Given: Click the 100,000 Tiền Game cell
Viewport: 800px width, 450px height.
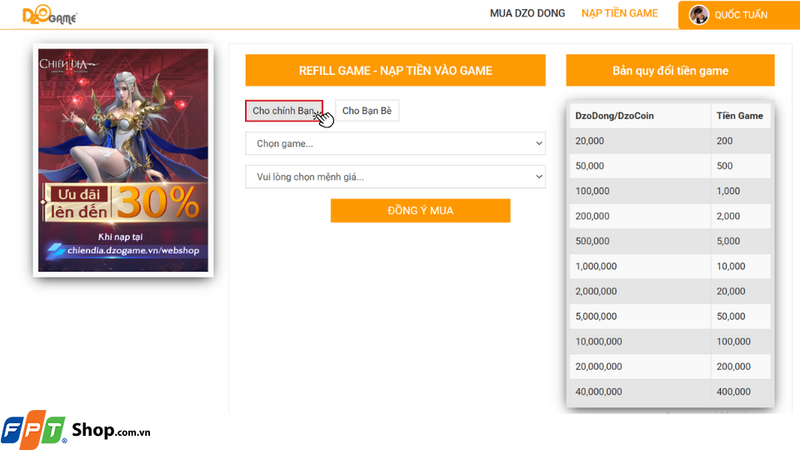Looking at the screenshot, I should 741,341.
